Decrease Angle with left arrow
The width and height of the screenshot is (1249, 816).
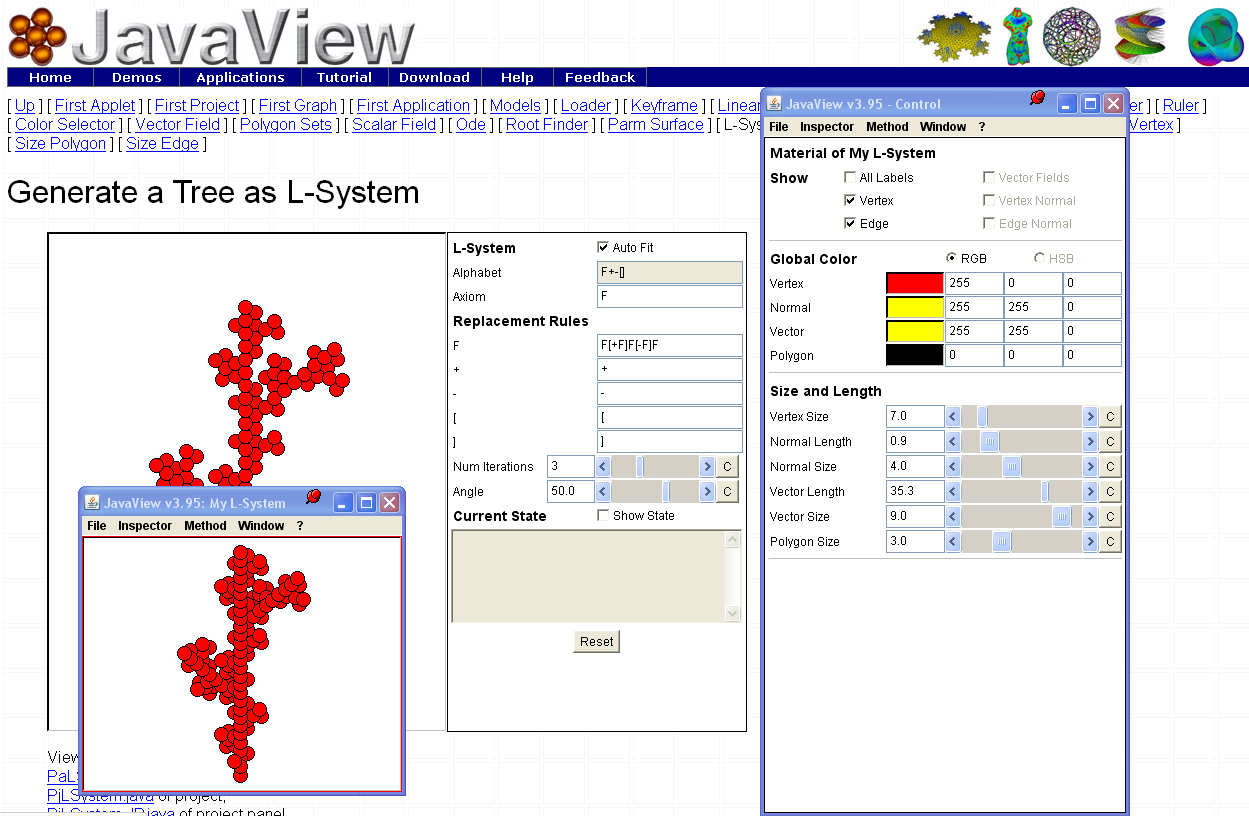pyautogui.click(x=603, y=492)
